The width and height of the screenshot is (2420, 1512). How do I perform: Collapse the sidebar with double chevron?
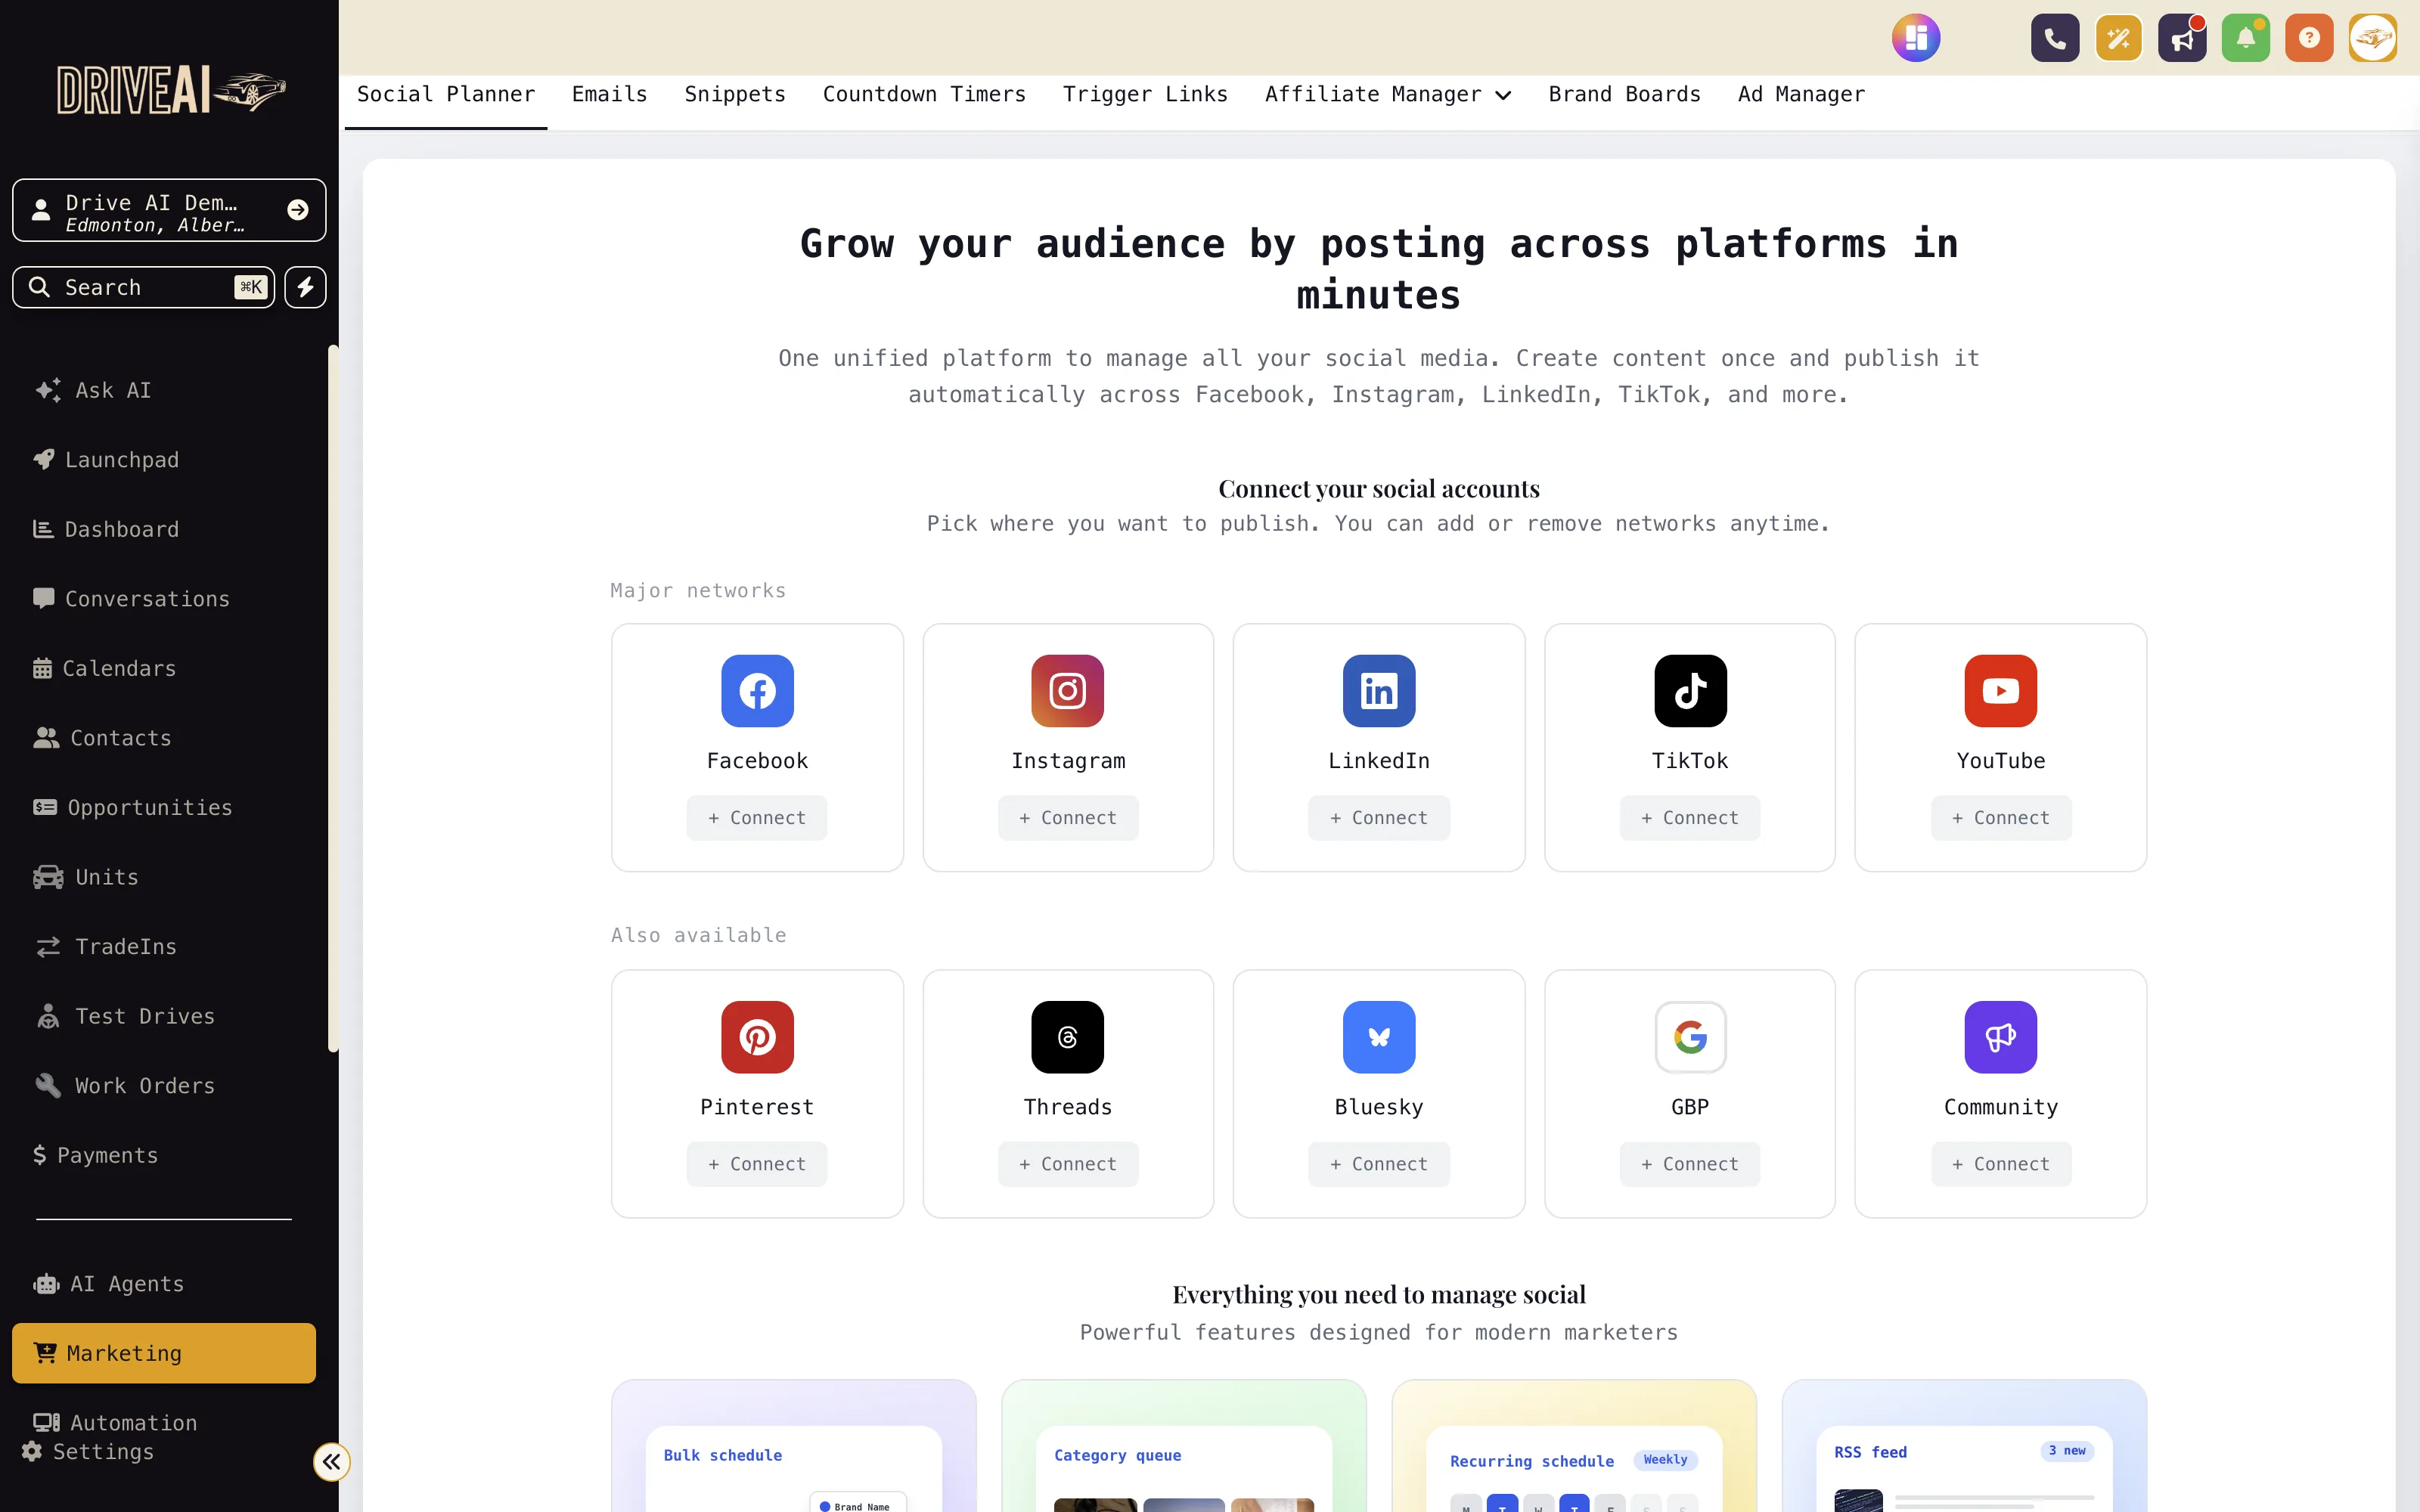click(x=331, y=1462)
